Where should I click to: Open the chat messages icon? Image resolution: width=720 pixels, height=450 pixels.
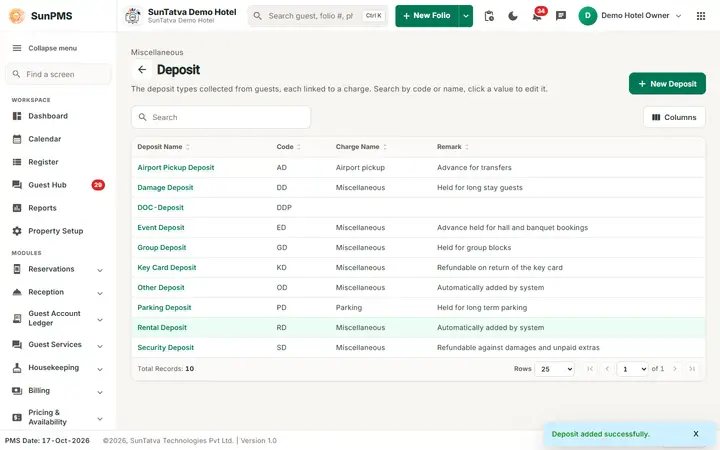[x=561, y=16]
